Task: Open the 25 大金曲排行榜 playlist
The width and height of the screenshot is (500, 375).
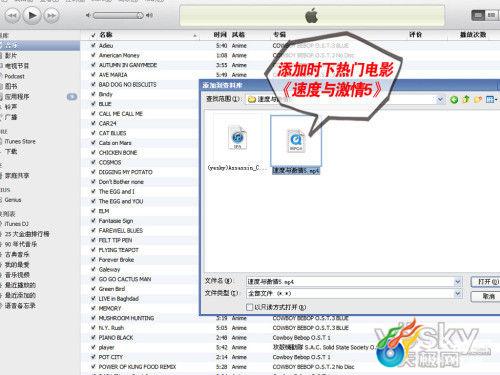Action: (x=27, y=234)
